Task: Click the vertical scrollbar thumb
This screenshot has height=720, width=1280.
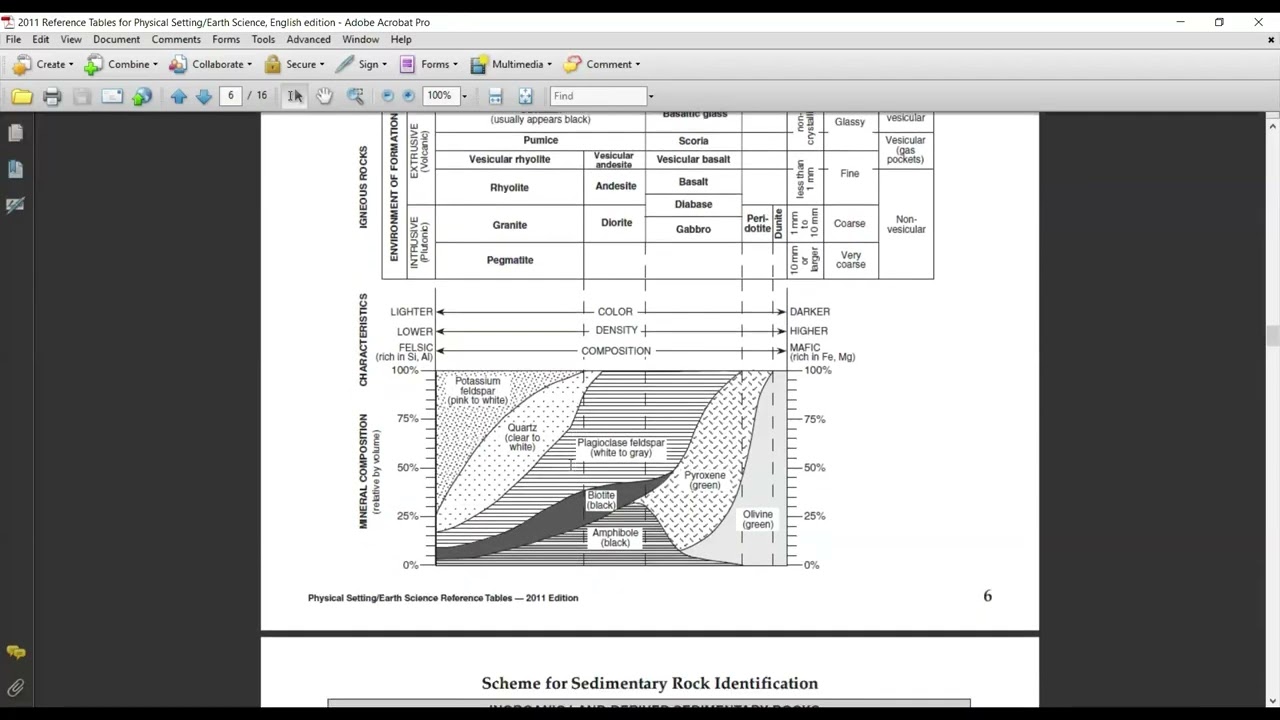Action: tap(1272, 336)
